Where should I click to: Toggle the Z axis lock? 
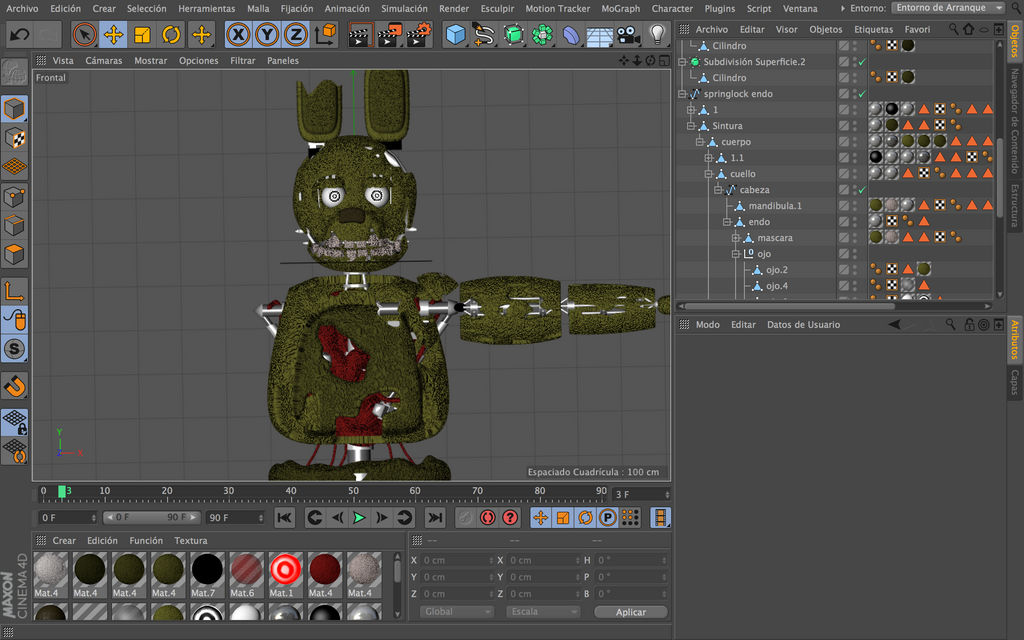pyautogui.click(x=296, y=34)
